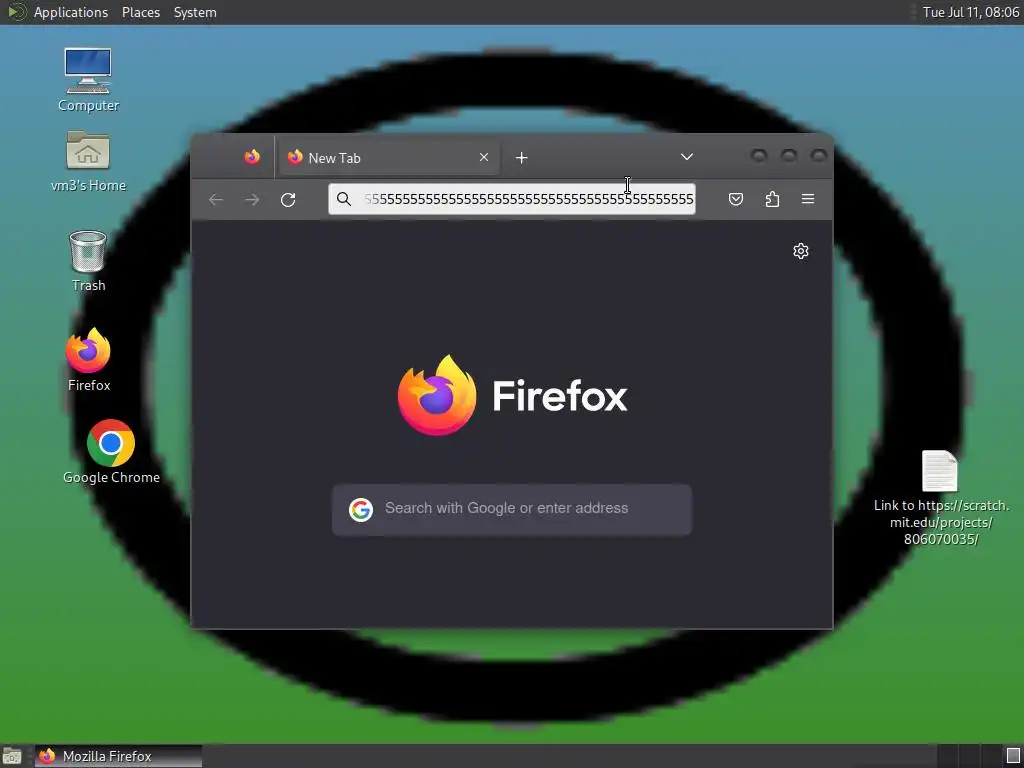
Task: Open new tab page settings gear
Action: [x=801, y=251]
